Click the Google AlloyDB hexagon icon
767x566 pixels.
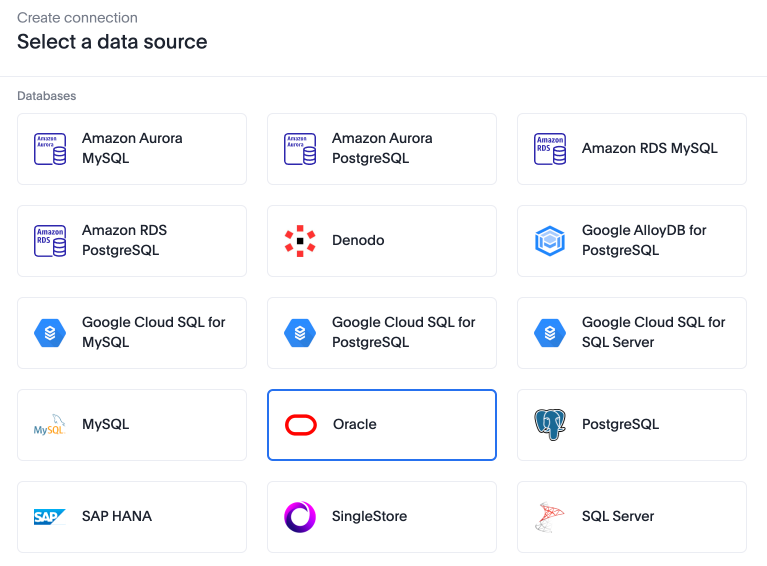point(550,241)
